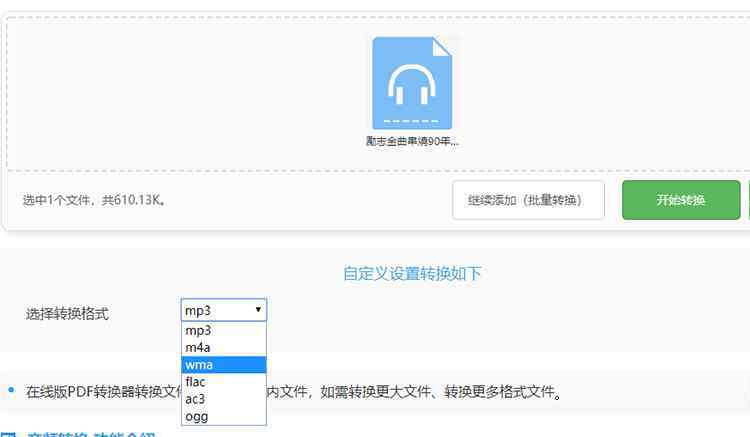Click the 自定义设置转换如下 heading

point(412,273)
